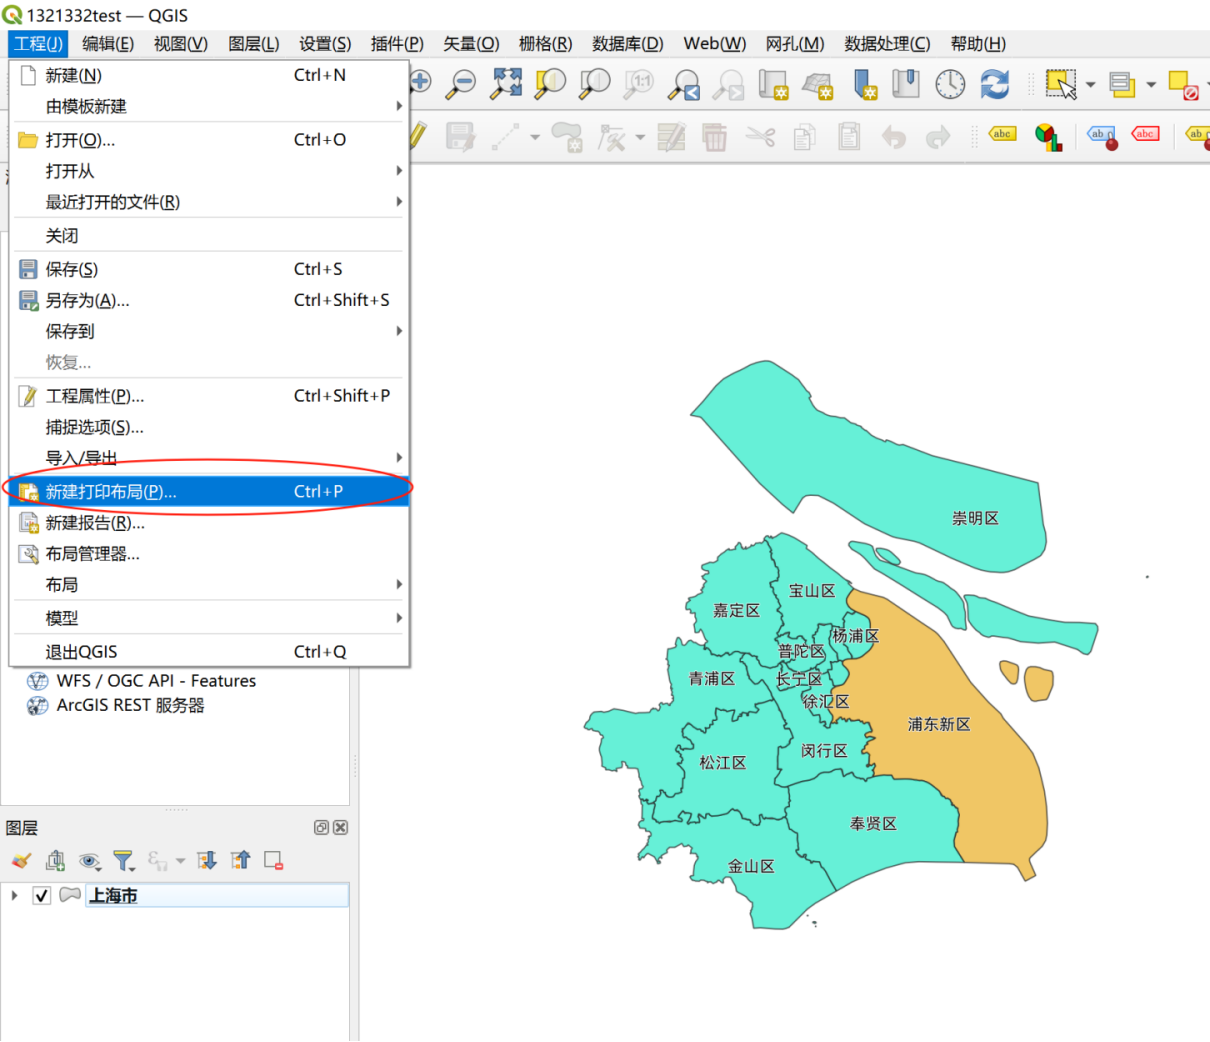
Task: Open the 矢量(O) menu
Action: (x=471, y=43)
